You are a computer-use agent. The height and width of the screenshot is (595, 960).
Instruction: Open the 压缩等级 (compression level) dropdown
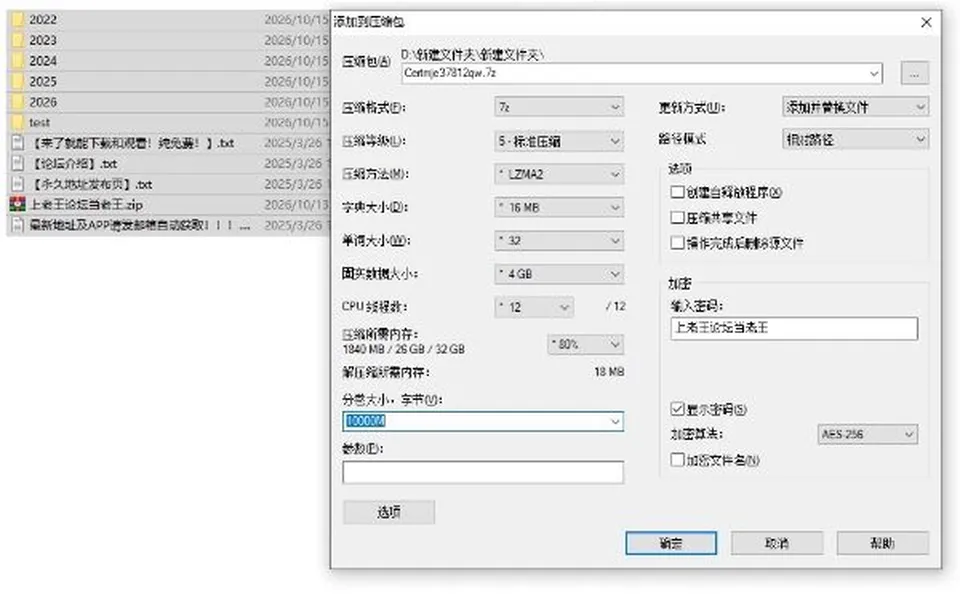tap(559, 141)
